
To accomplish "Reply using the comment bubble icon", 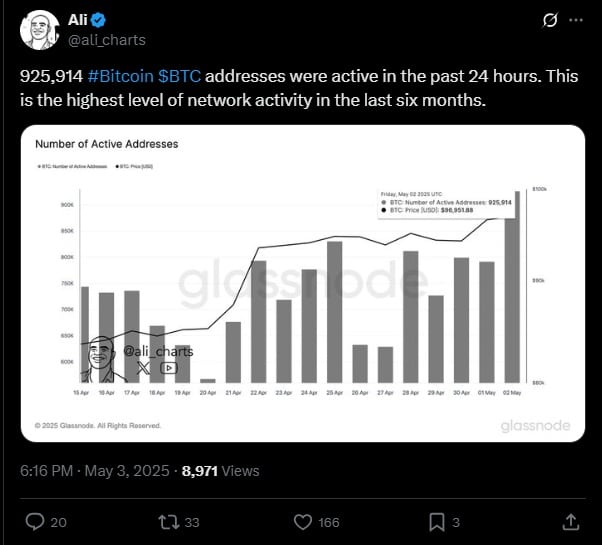I will 35,522.
